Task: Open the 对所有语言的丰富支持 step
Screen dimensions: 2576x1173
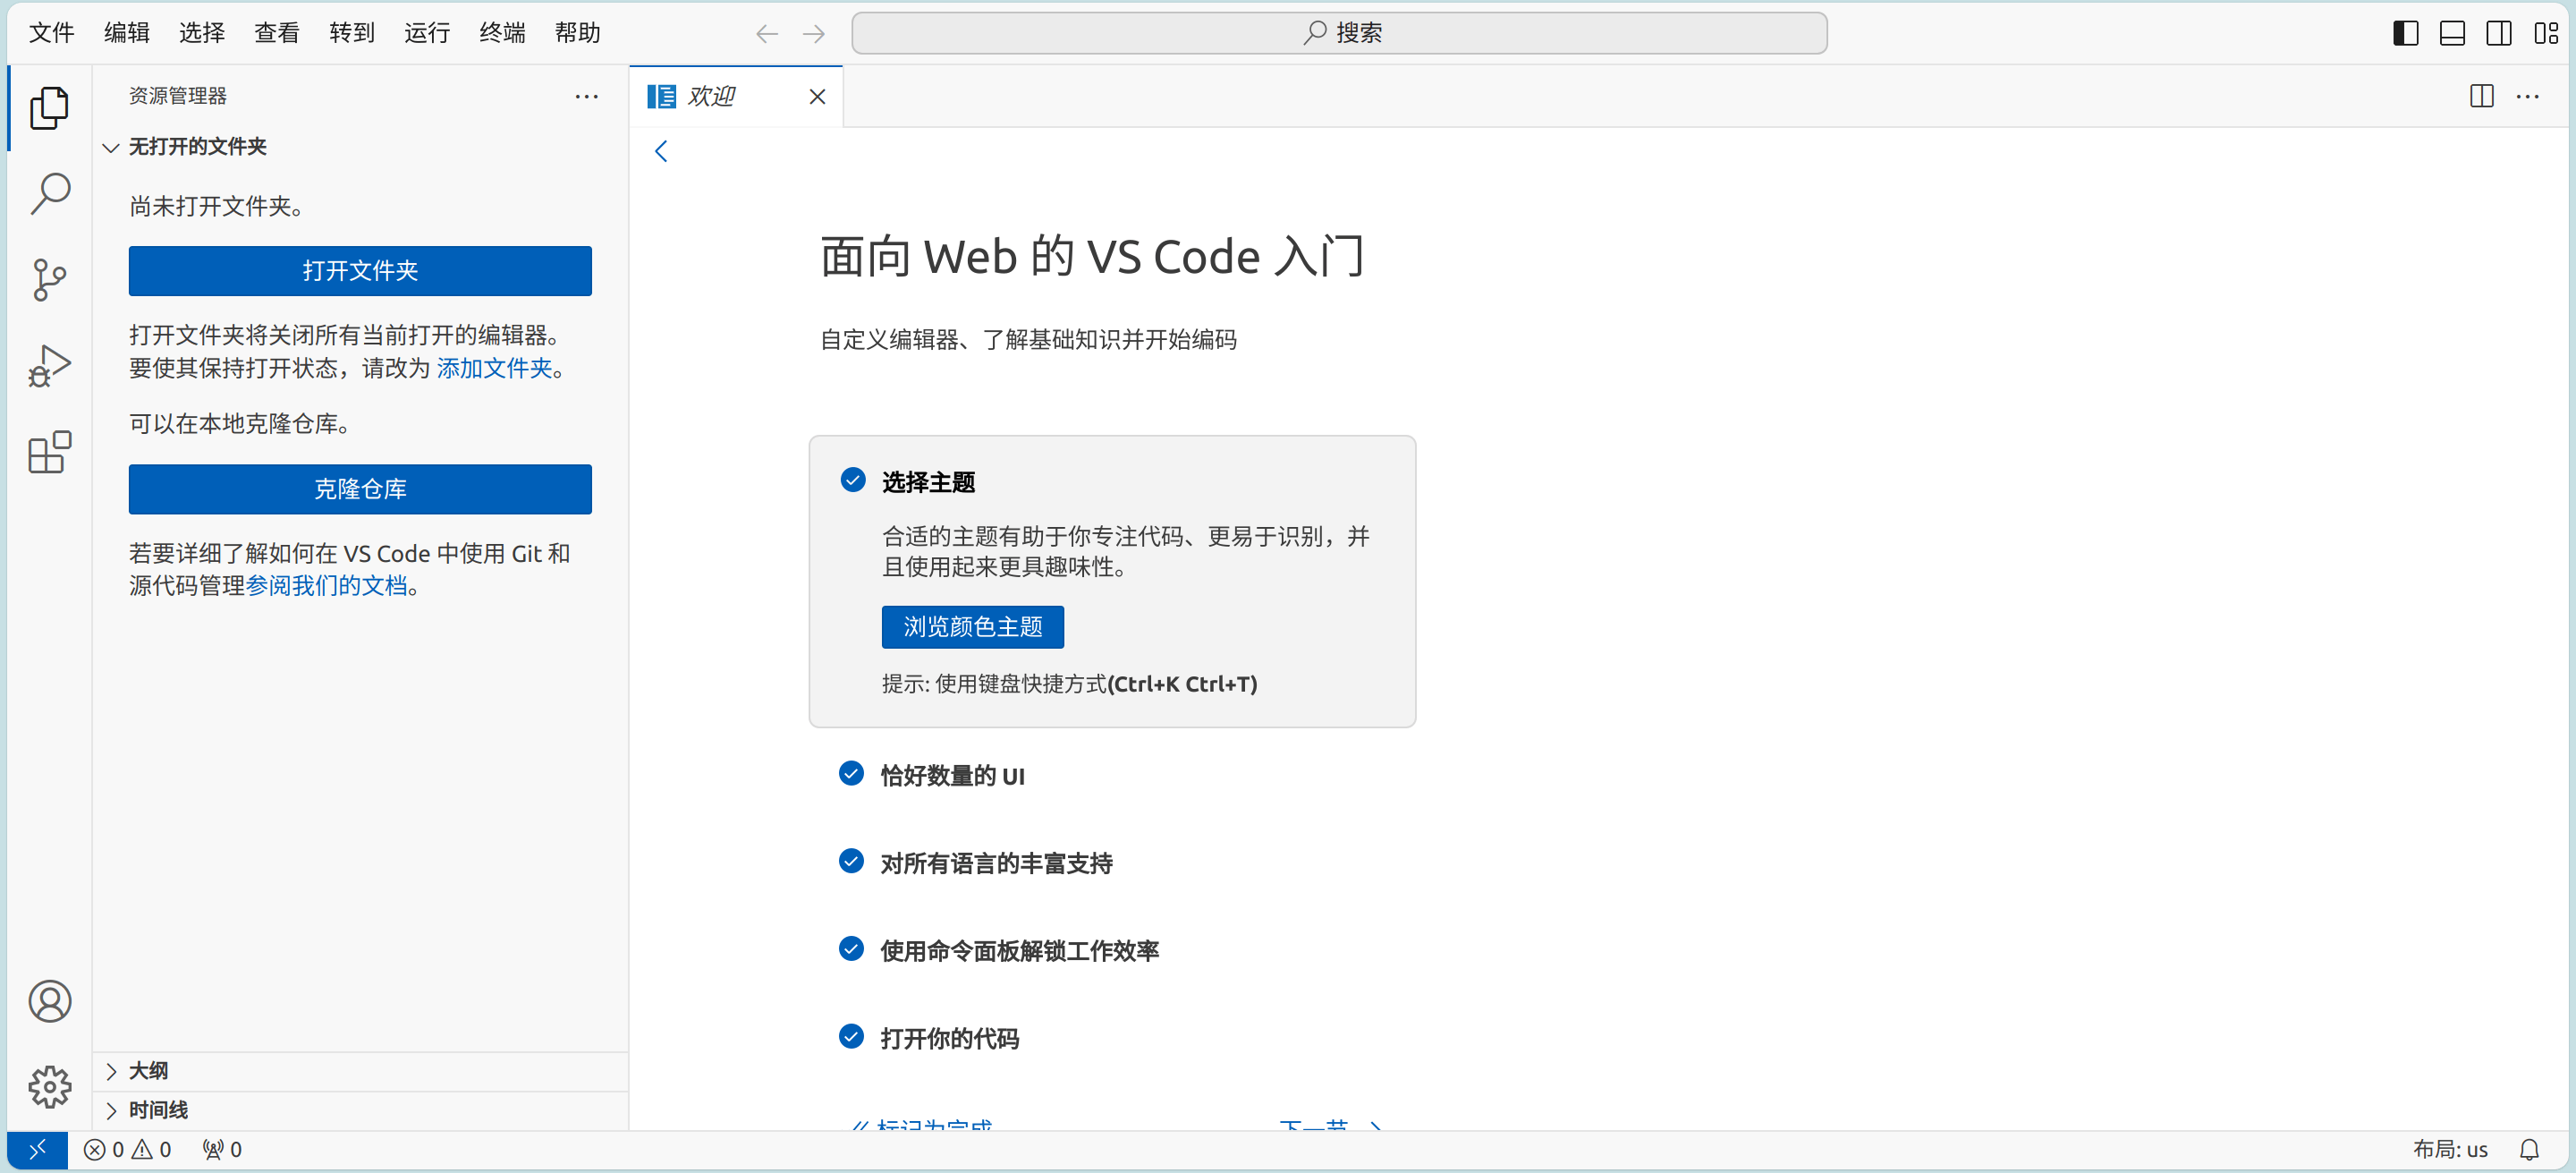Action: (996, 863)
